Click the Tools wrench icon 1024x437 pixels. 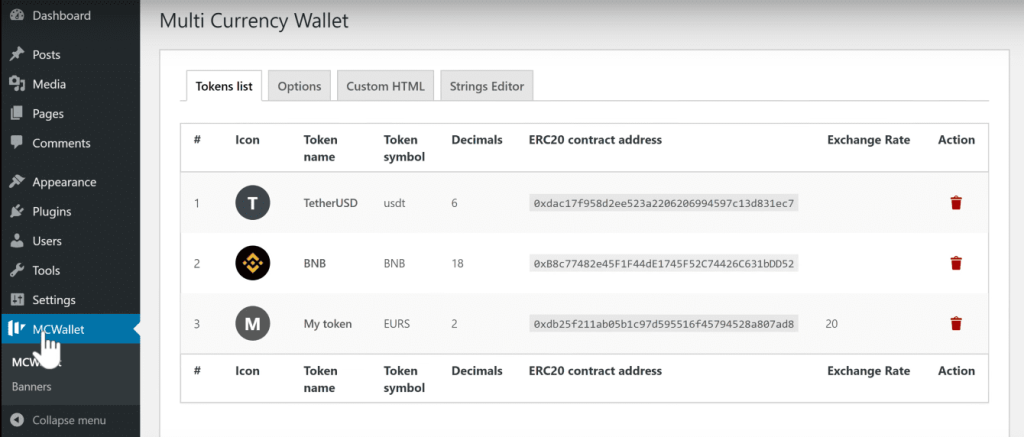[x=18, y=270]
